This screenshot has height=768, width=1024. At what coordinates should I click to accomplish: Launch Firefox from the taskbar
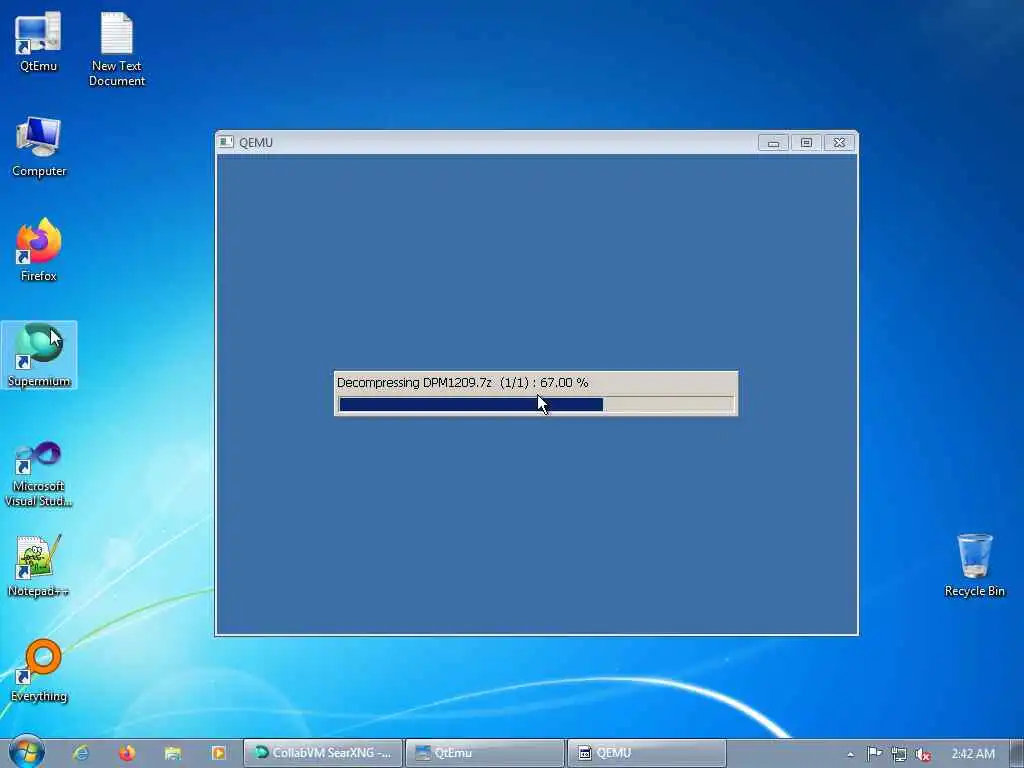127,753
